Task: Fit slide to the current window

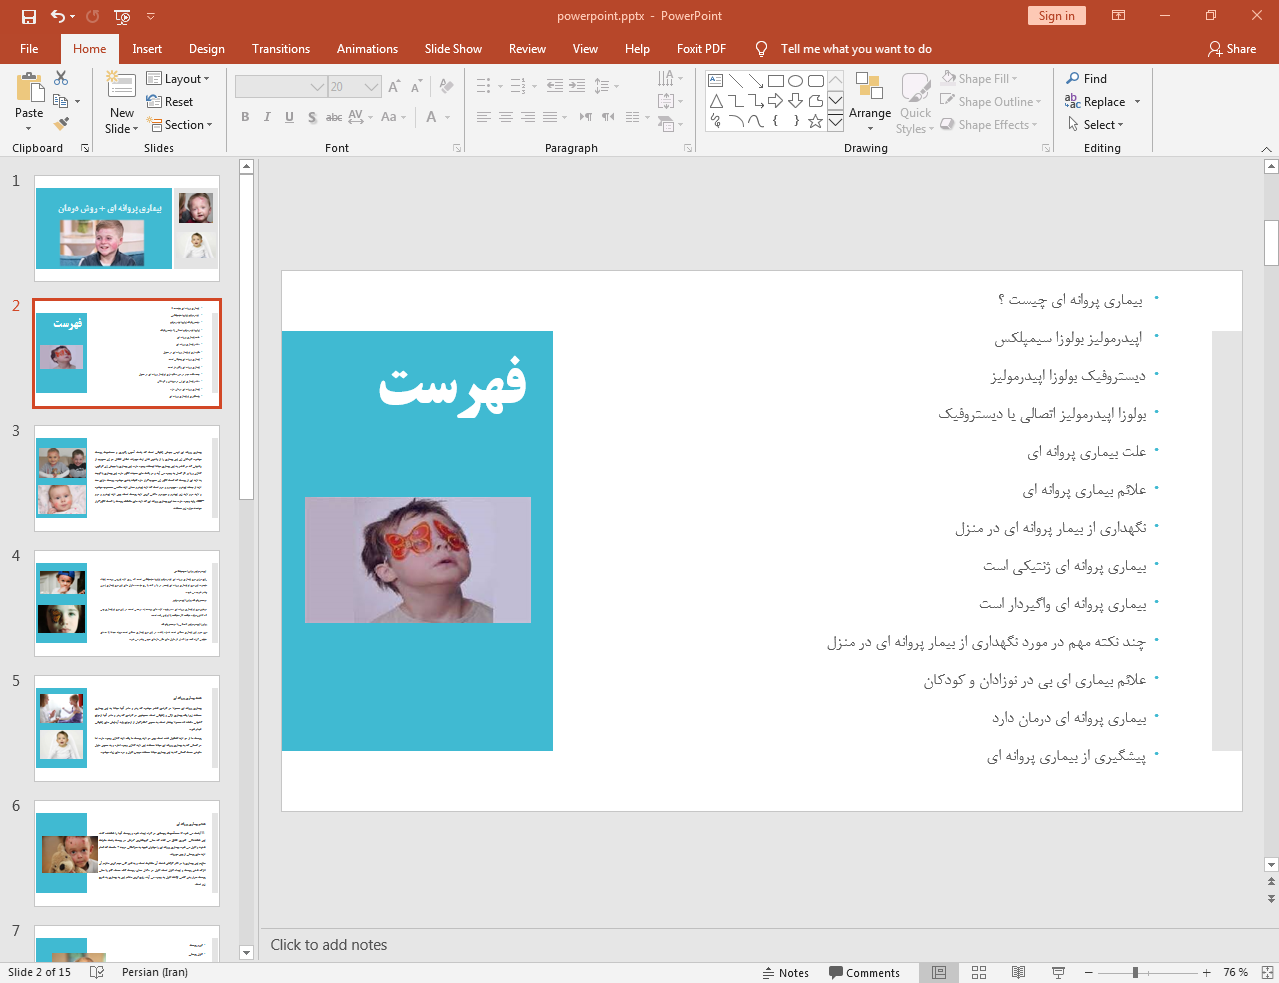Action: pos(1267,972)
